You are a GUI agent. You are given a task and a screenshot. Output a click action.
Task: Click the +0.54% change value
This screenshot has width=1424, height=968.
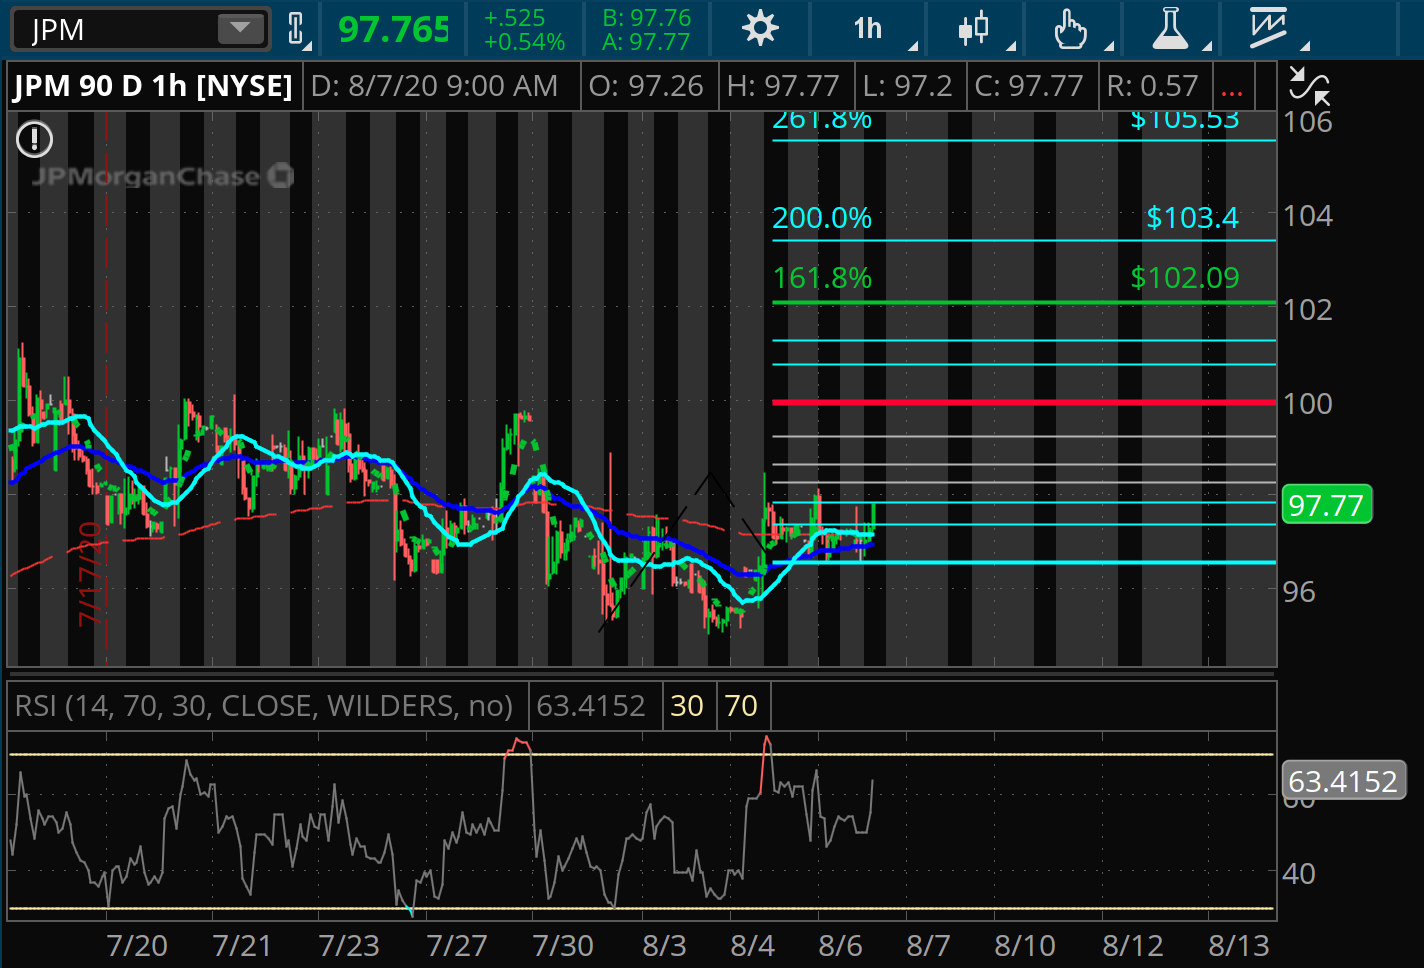[525, 42]
